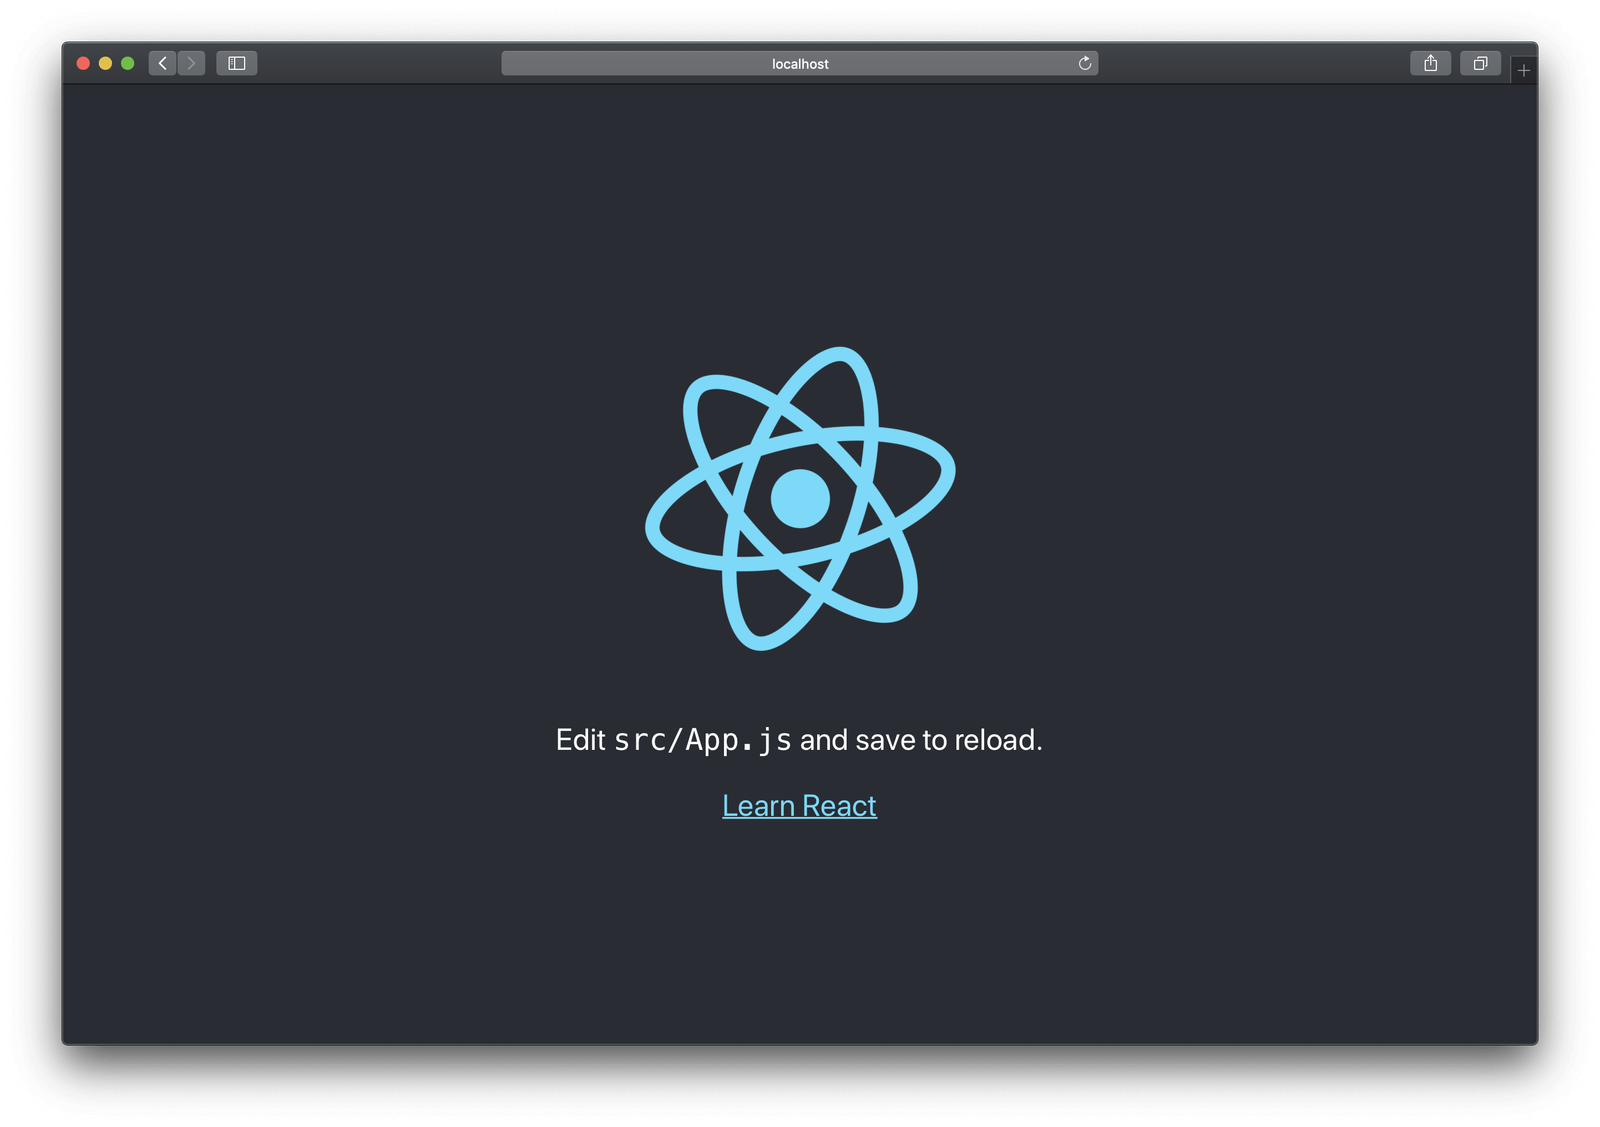
Task: Click the yellow minimize traffic light
Action: click(x=104, y=62)
